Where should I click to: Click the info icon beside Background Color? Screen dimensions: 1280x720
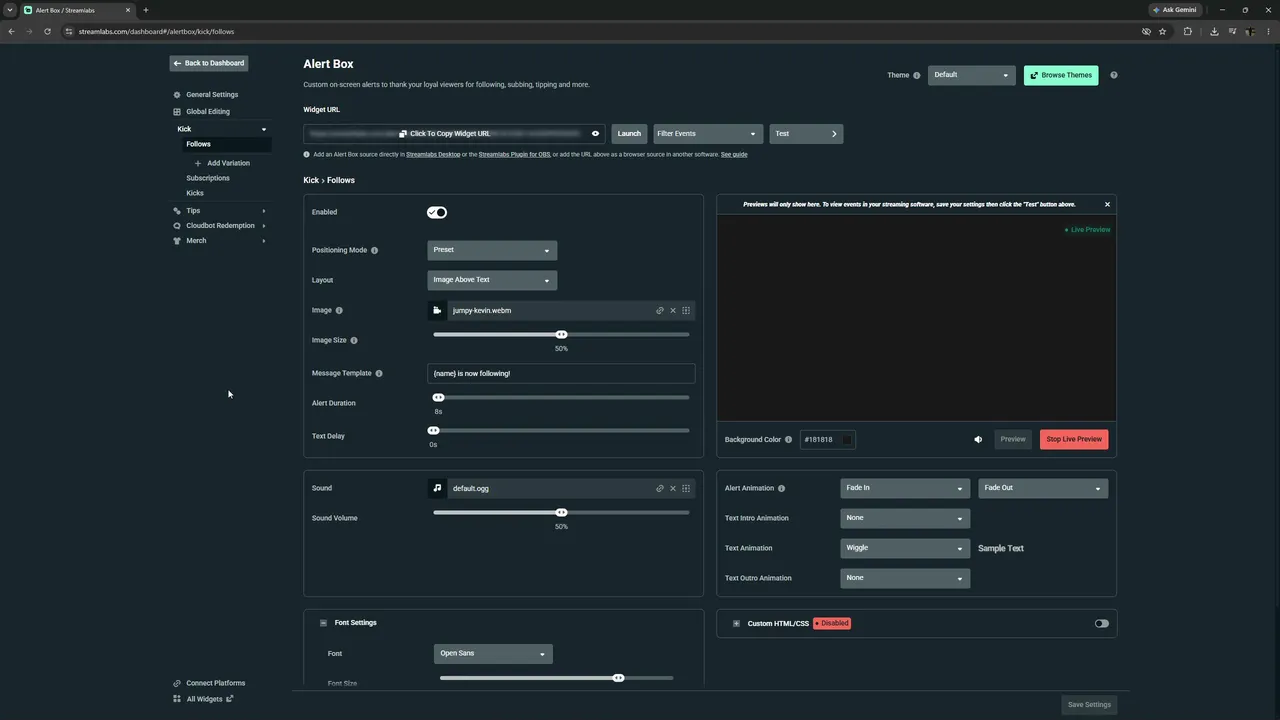789,440
